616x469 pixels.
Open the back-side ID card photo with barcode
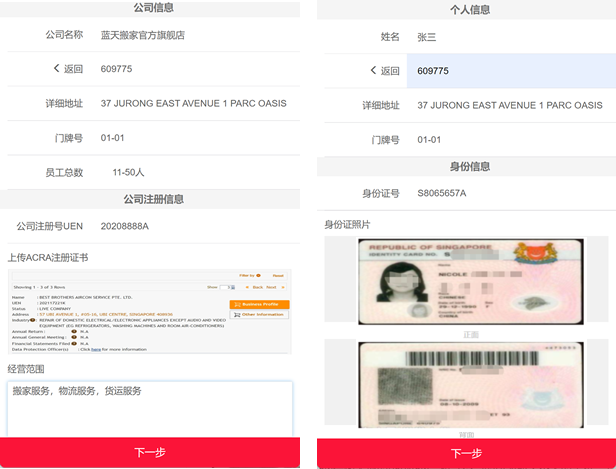pyautogui.click(x=466, y=383)
